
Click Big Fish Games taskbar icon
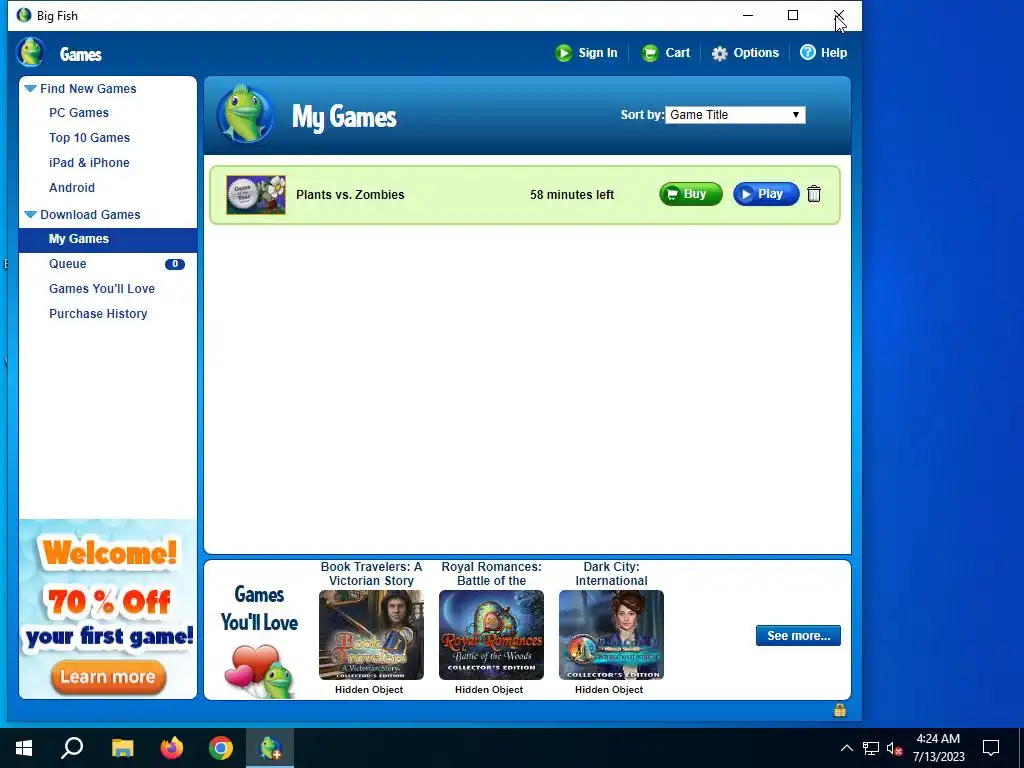(270, 748)
